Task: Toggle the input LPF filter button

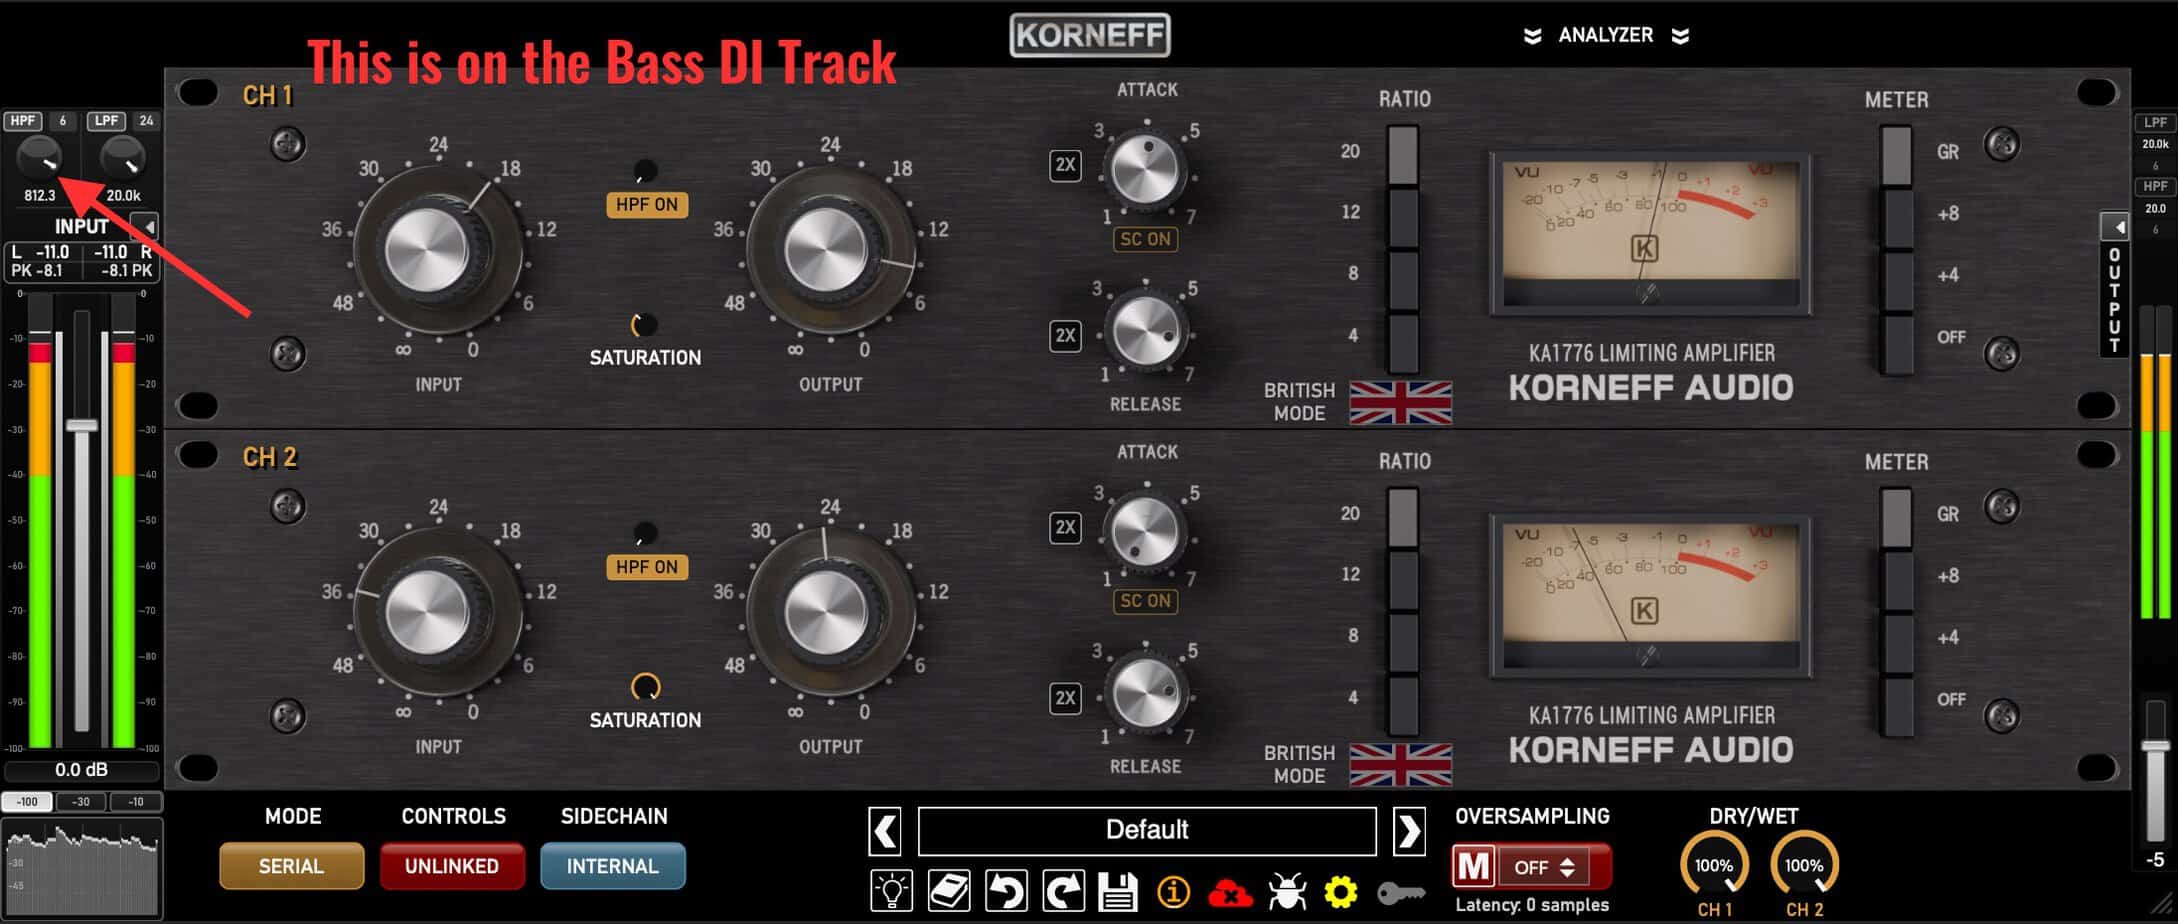Action: [x=106, y=121]
